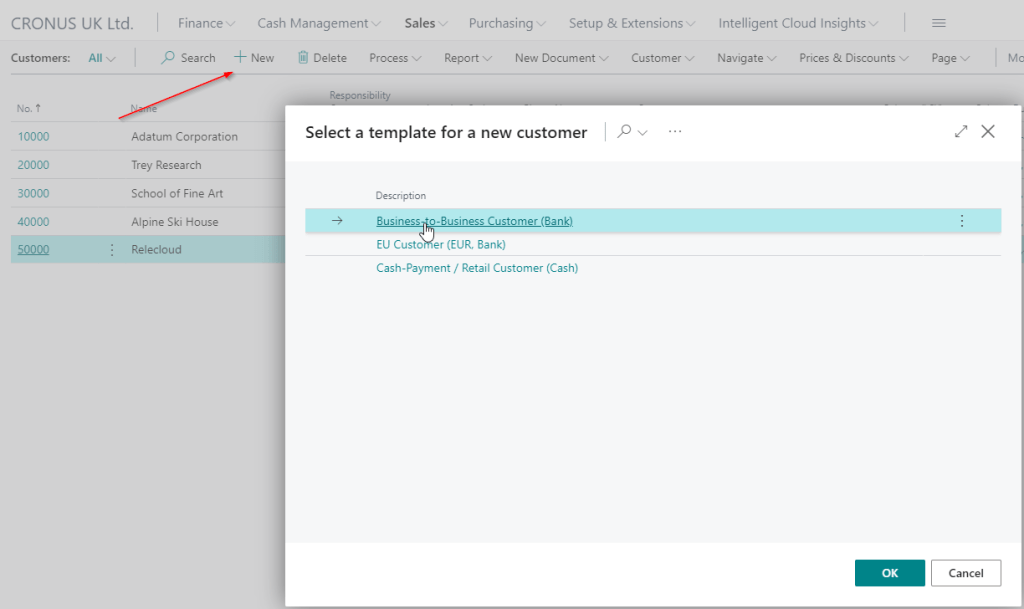Expand the Cash Management dropdown

pyautogui.click(x=318, y=23)
